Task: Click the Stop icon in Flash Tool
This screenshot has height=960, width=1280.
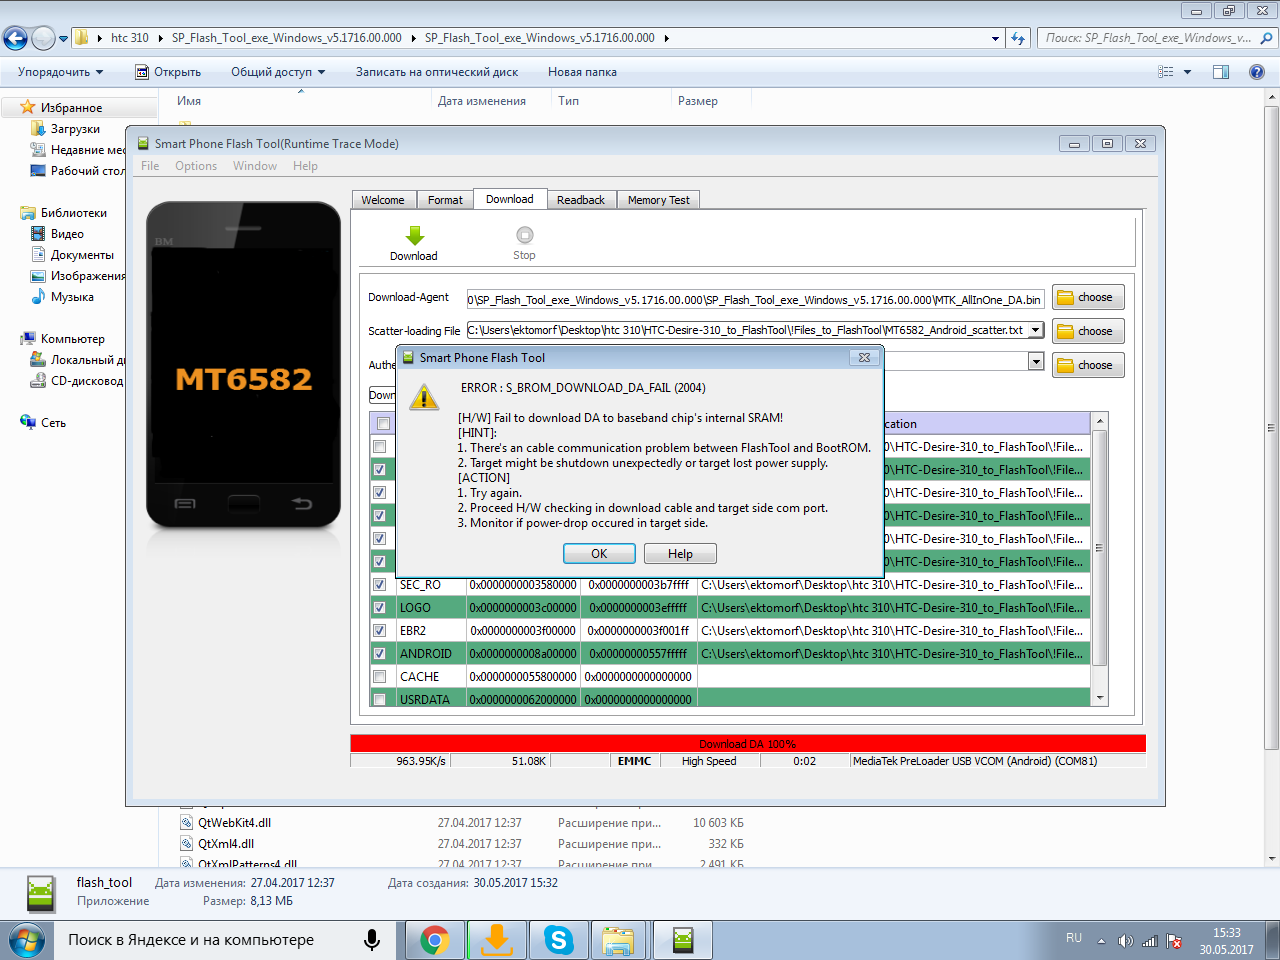Action: click(524, 236)
